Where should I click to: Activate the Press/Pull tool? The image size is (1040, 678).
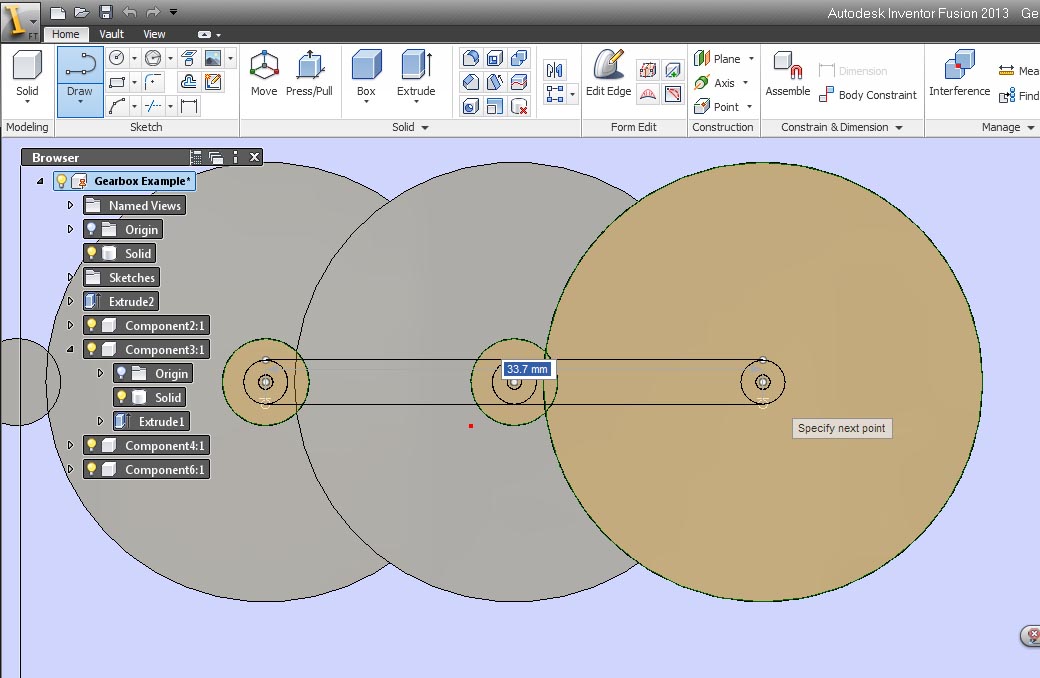[x=309, y=74]
